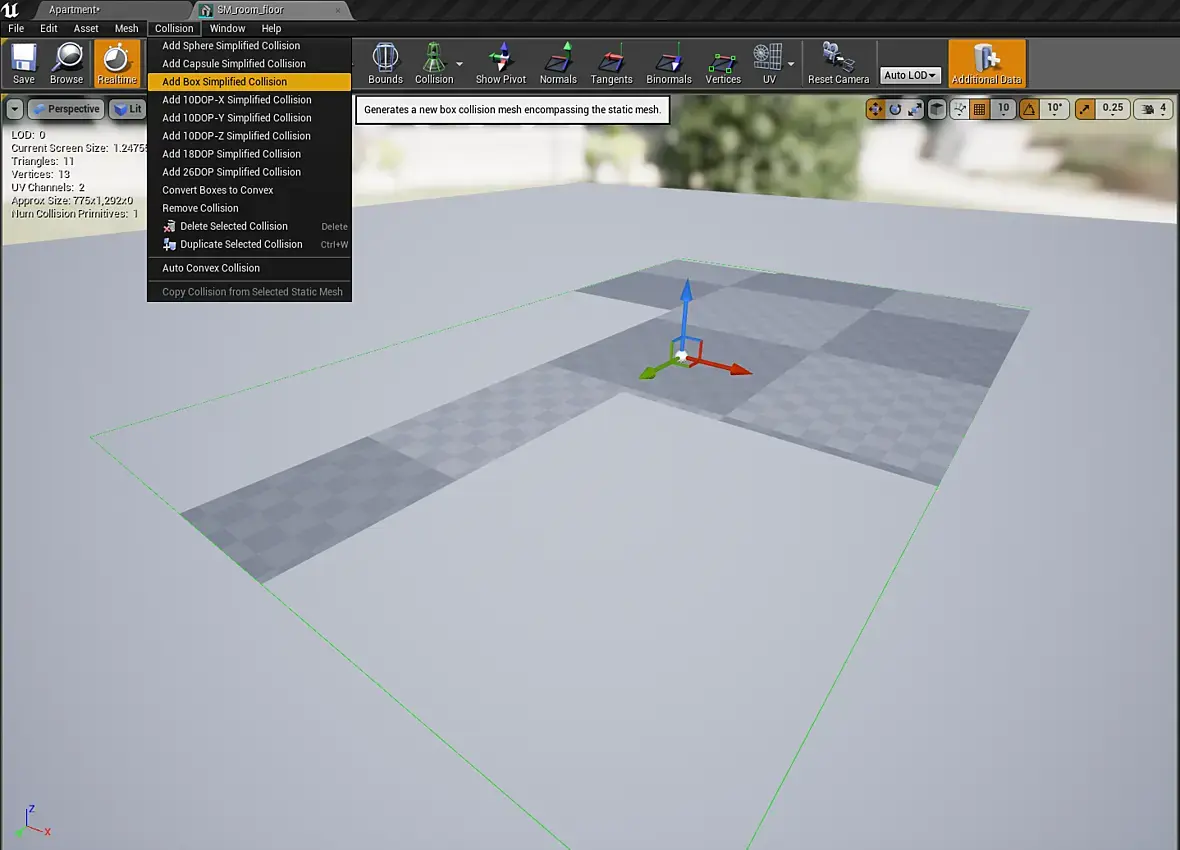The width and height of the screenshot is (1180, 850).
Task: Open the Collision toolbar dropdown arrow
Action: pos(460,64)
